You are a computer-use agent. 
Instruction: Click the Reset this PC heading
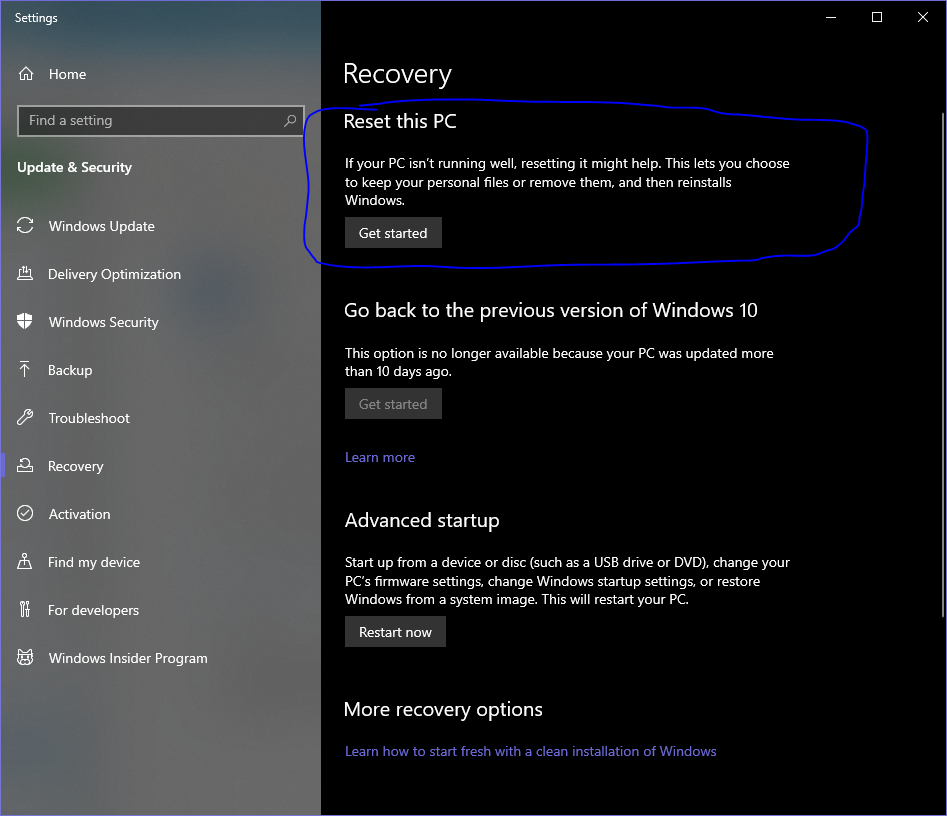point(400,121)
